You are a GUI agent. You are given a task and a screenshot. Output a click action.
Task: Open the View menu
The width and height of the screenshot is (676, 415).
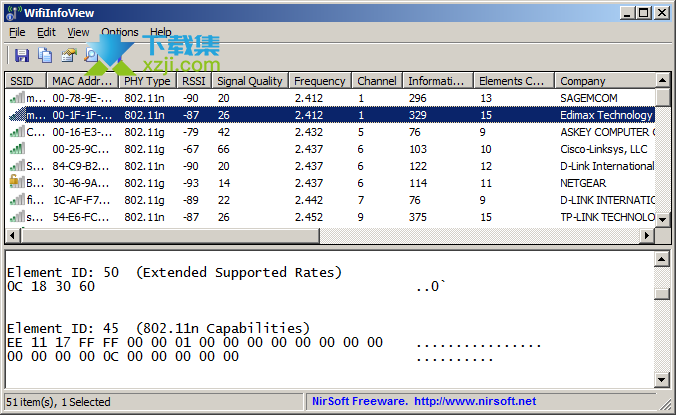[x=78, y=32]
